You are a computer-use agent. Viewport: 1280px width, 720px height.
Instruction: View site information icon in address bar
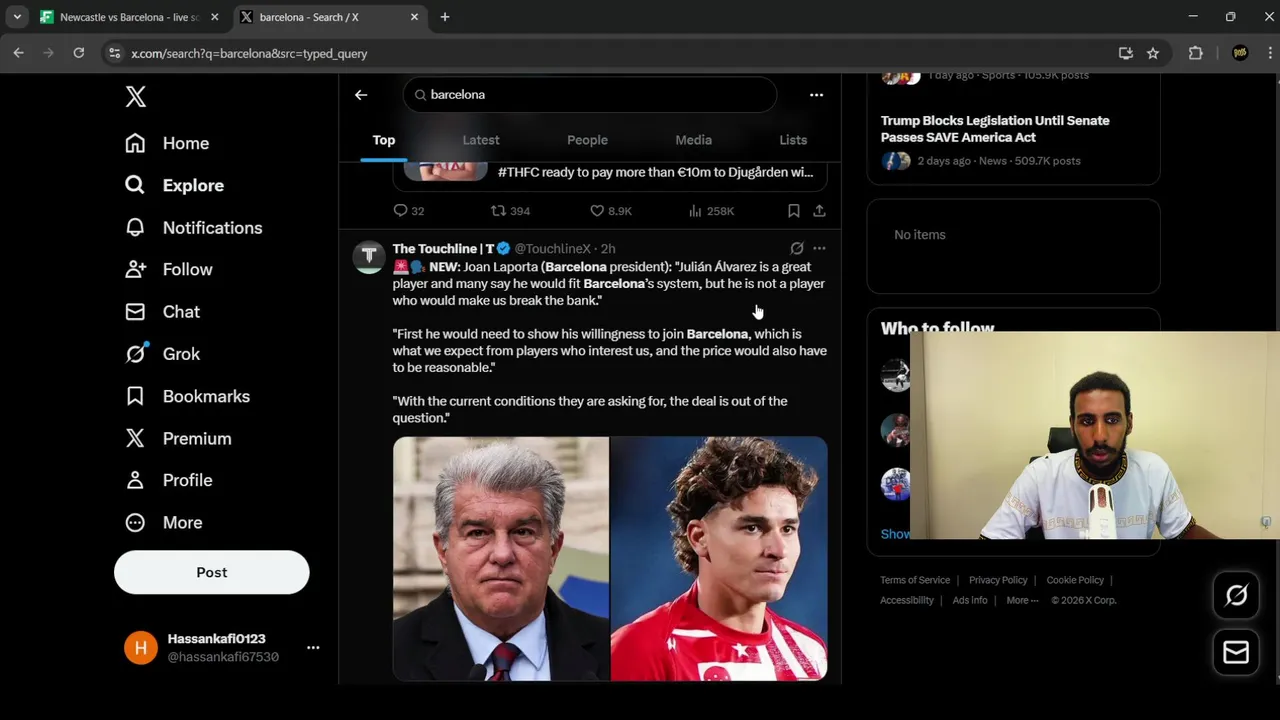click(114, 53)
